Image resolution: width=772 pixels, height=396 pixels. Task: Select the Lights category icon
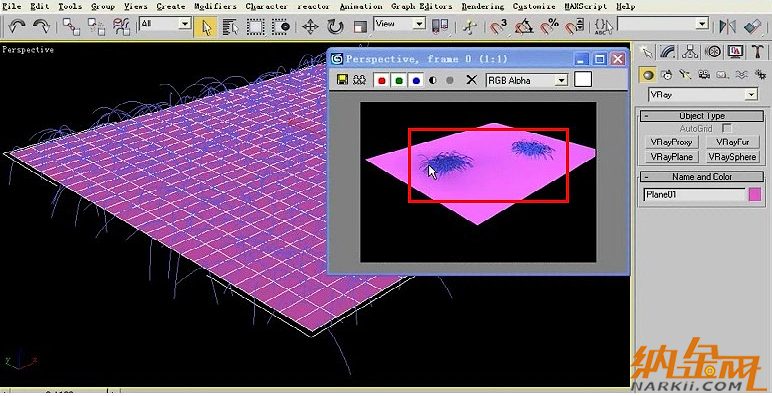(685, 75)
